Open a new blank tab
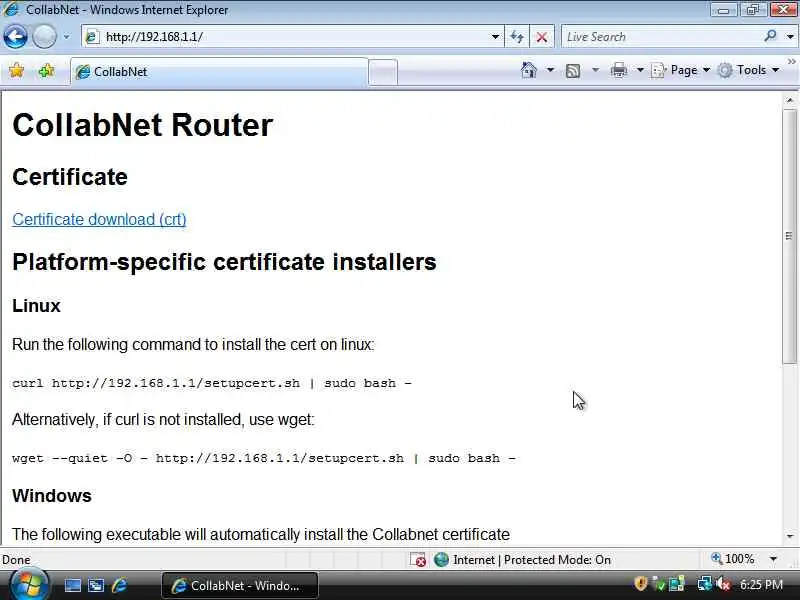This screenshot has height=600, width=800. [x=383, y=72]
